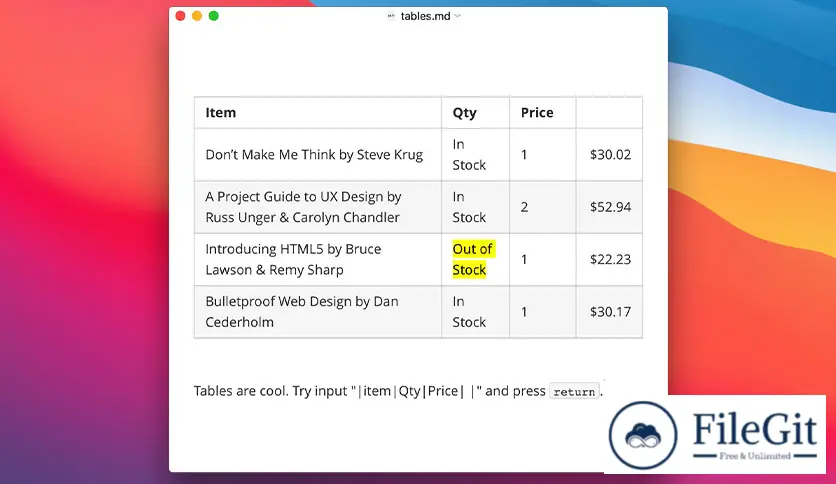The height and width of the screenshot is (484, 836).
Task: Minimize the window using the yellow button
Action: click(x=197, y=16)
